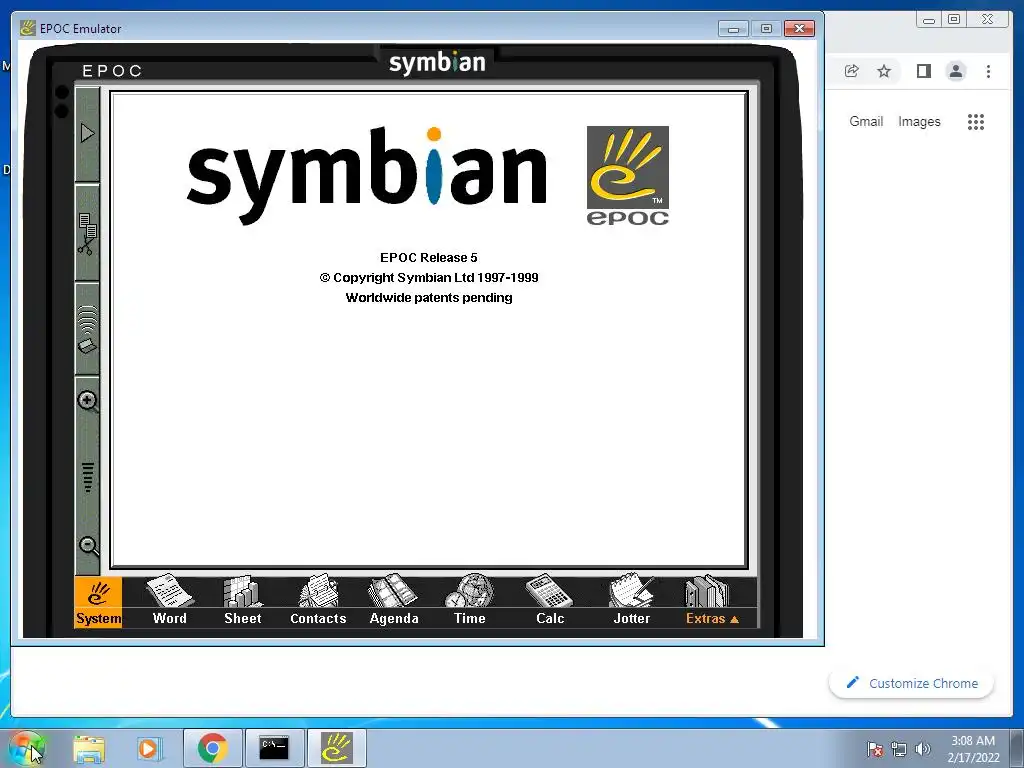The height and width of the screenshot is (768, 1024).
Task: Click the EPOC Emulator taskbar button
Action: point(336,748)
